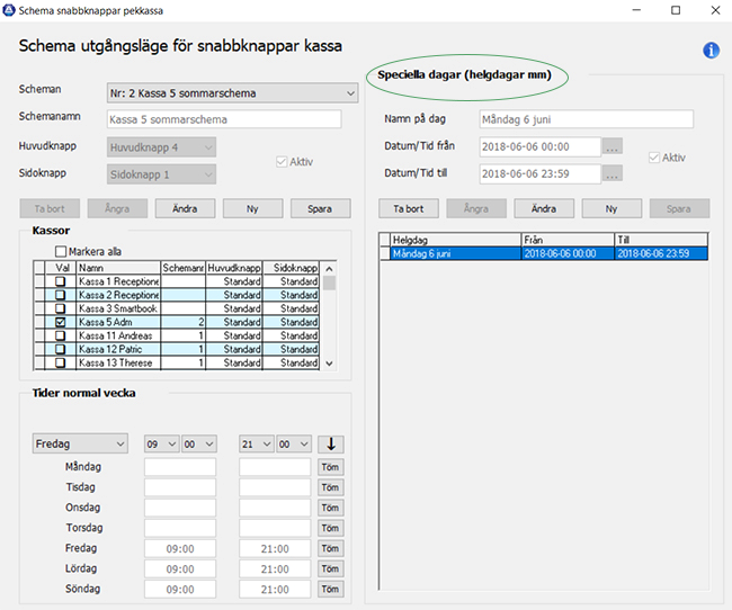Click the app icon in title bar
732x610 pixels.
click(x=9, y=10)
